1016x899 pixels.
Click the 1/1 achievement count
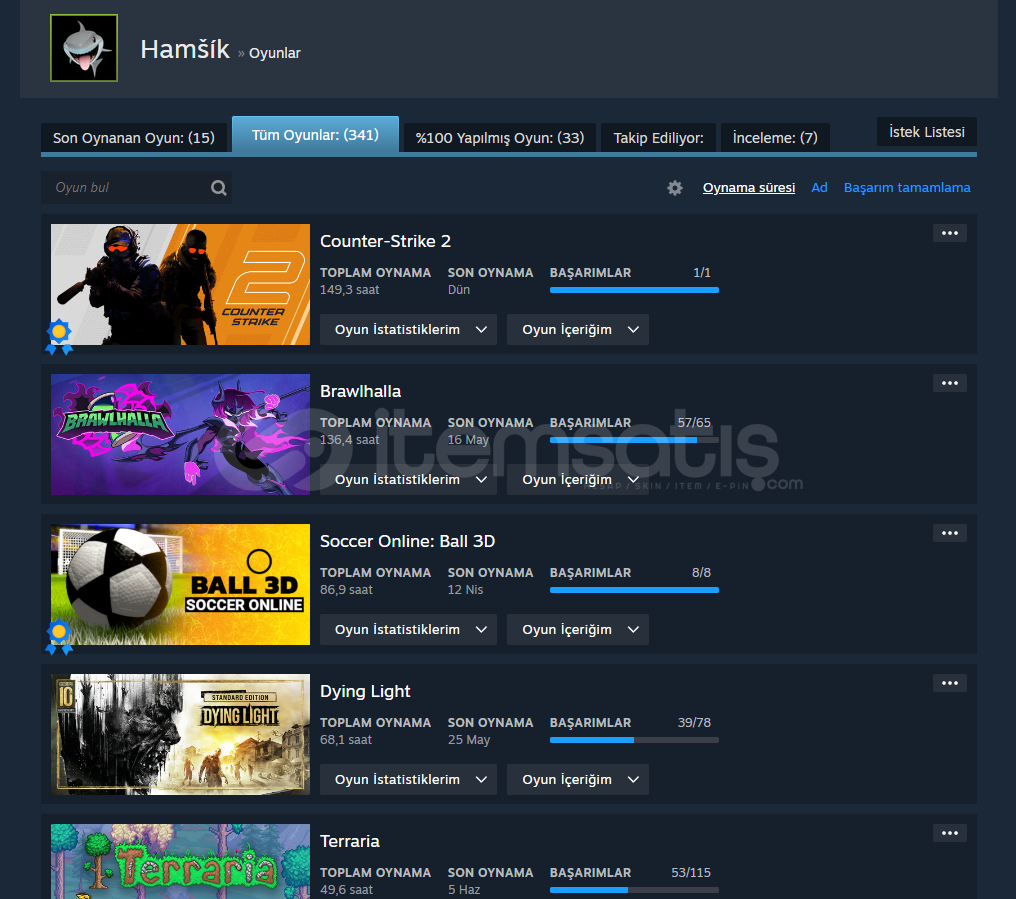tap(702, 273)
